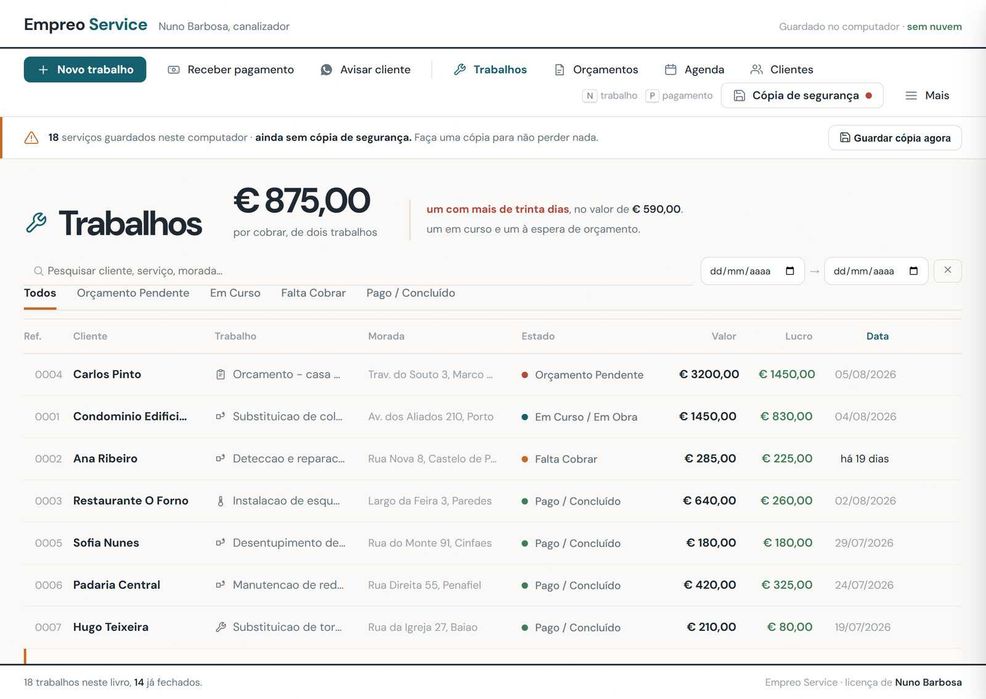Image resolution: width=986 pixels, height=699 pixels.
Task: Sort by the Valor column header
Action: pos(724,336)
